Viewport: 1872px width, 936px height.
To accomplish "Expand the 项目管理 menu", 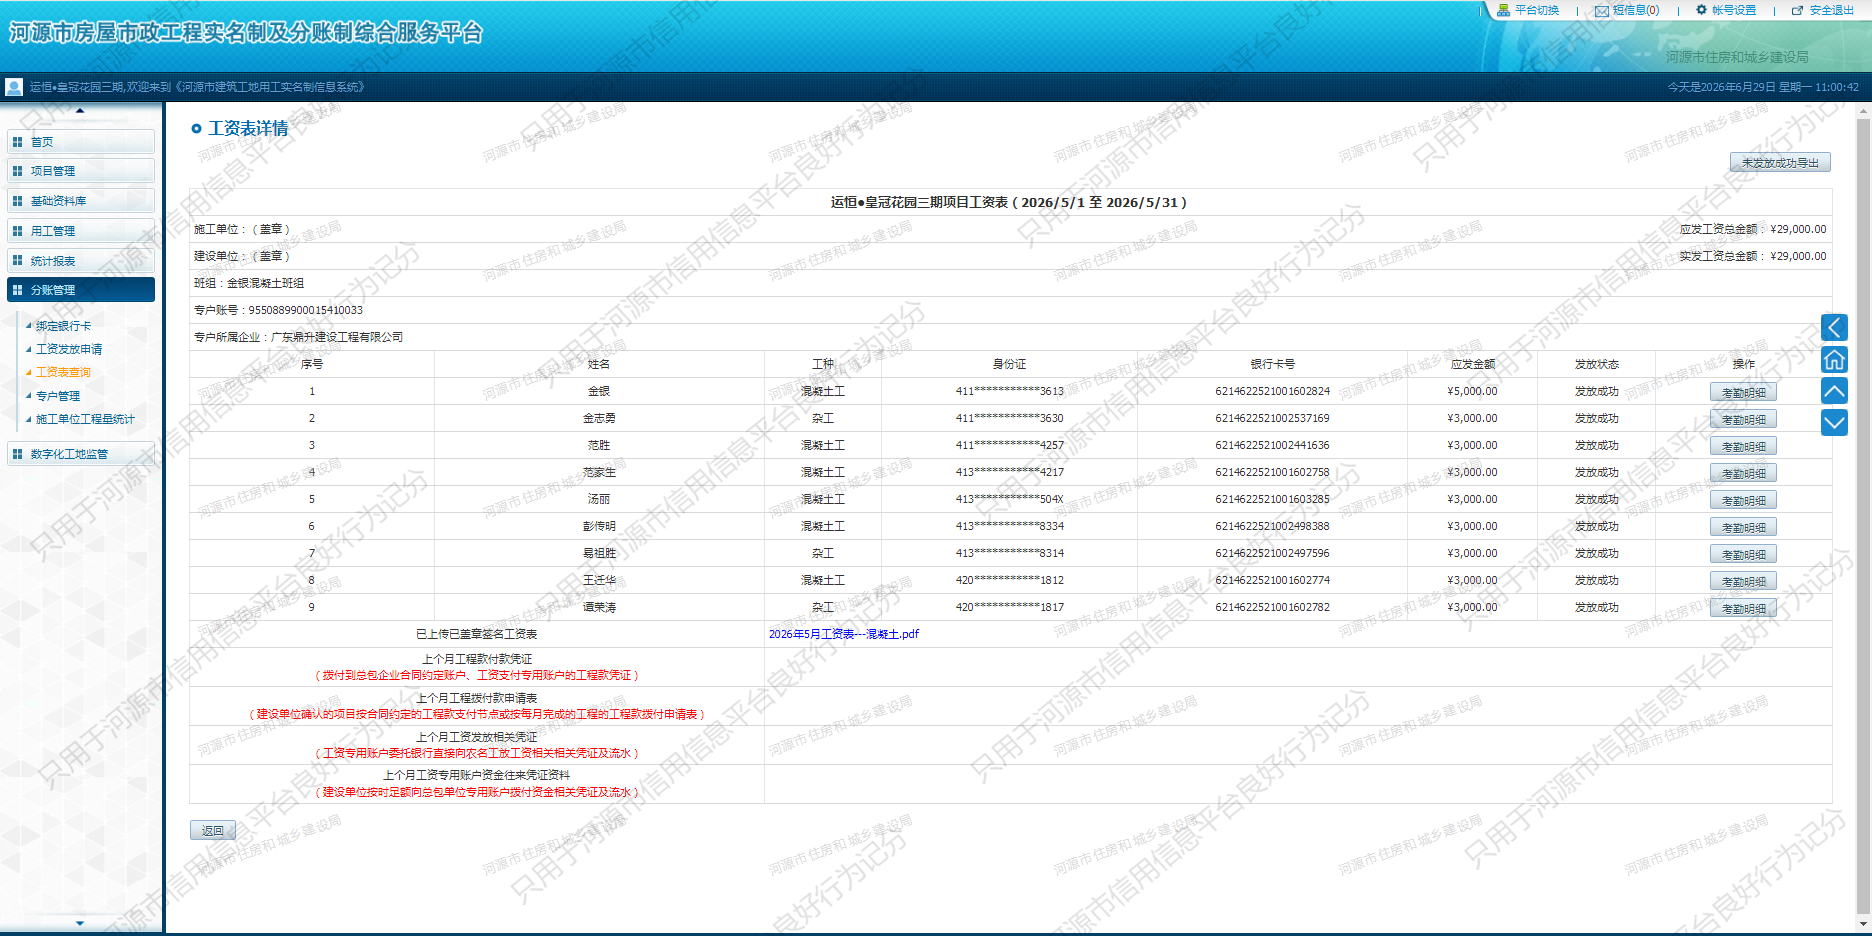I will click(81, 171).
